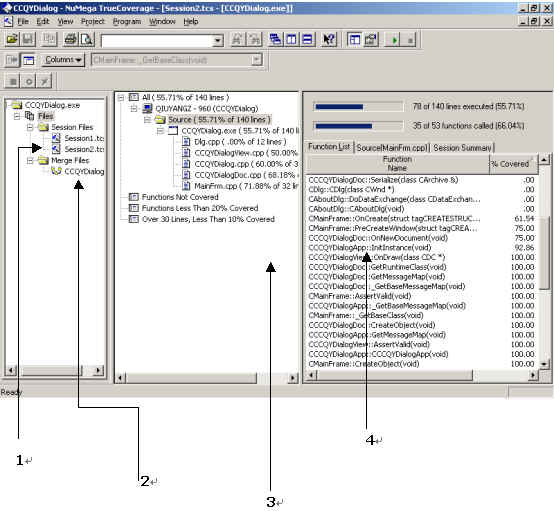Collapse the Source 55.71% folder node
This screenshot has width=554, height=511.
(x=147, y=120)
